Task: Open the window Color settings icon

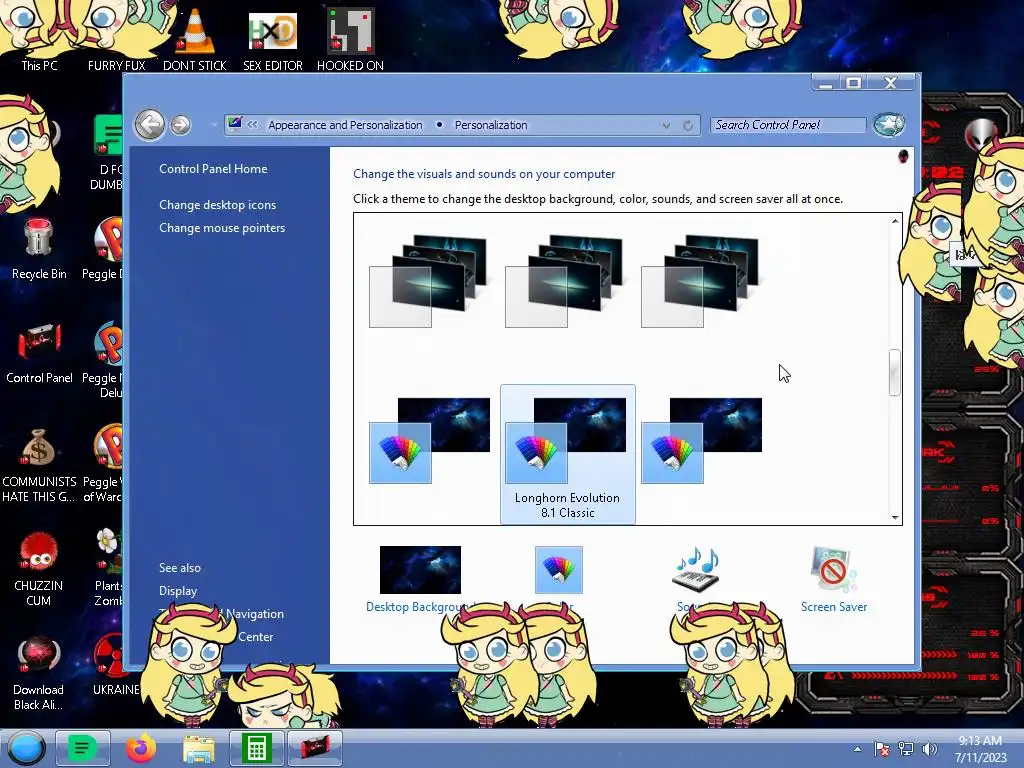Action: 558,570
